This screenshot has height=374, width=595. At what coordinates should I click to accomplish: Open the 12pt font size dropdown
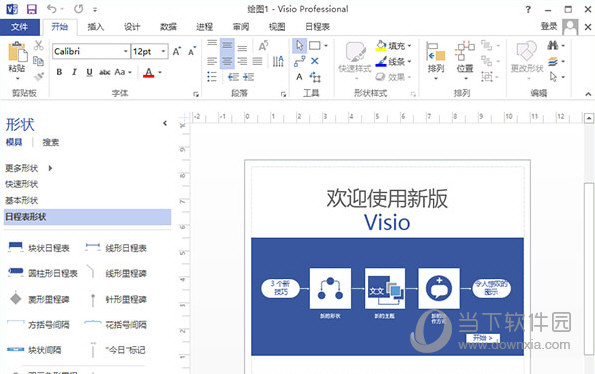163,51
